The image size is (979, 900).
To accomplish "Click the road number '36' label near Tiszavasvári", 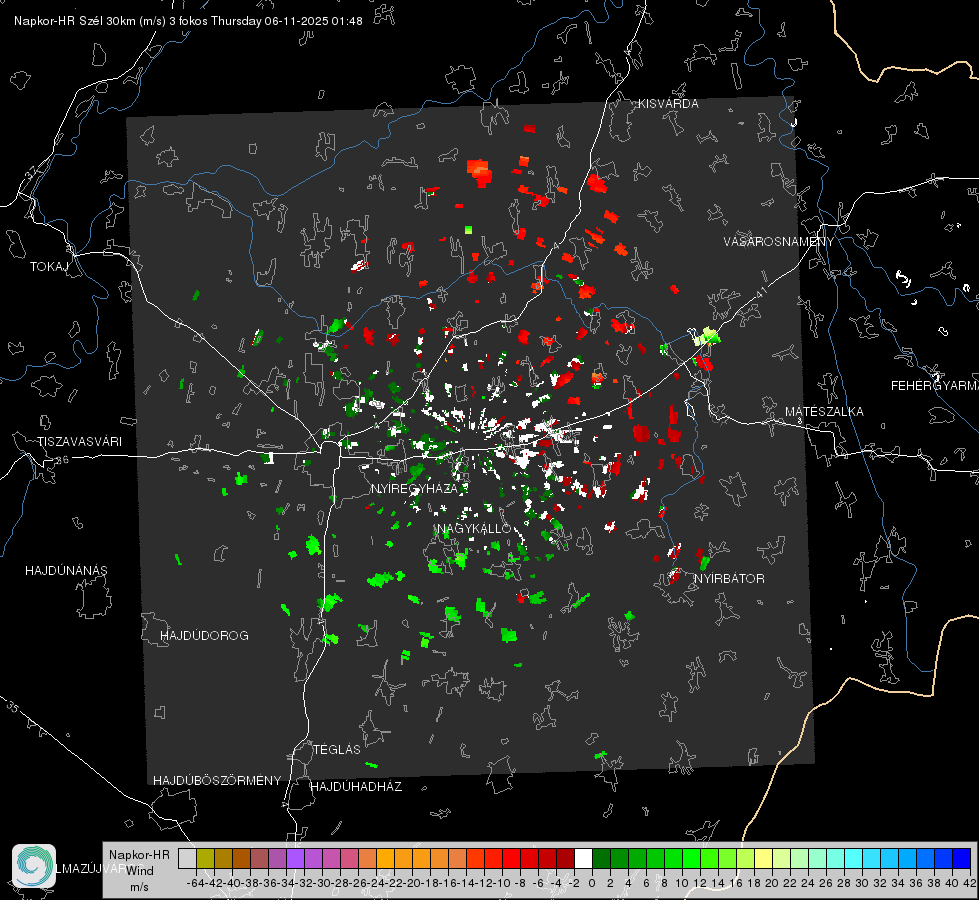I will [62, 460].
